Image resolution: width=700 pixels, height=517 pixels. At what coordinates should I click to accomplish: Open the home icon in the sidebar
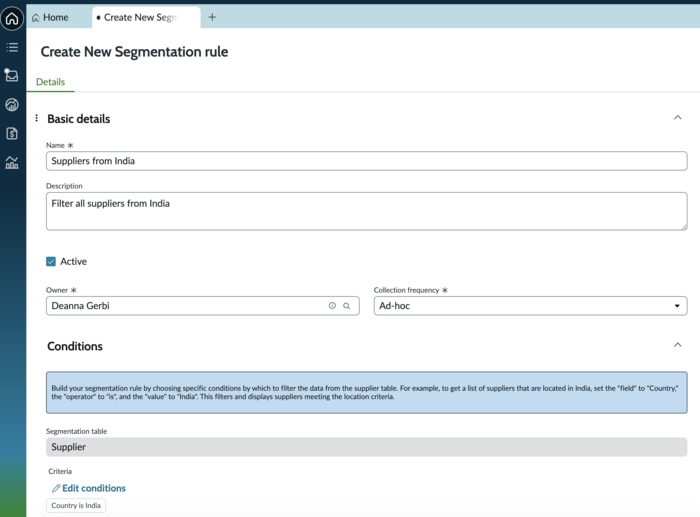coord(12,19)
